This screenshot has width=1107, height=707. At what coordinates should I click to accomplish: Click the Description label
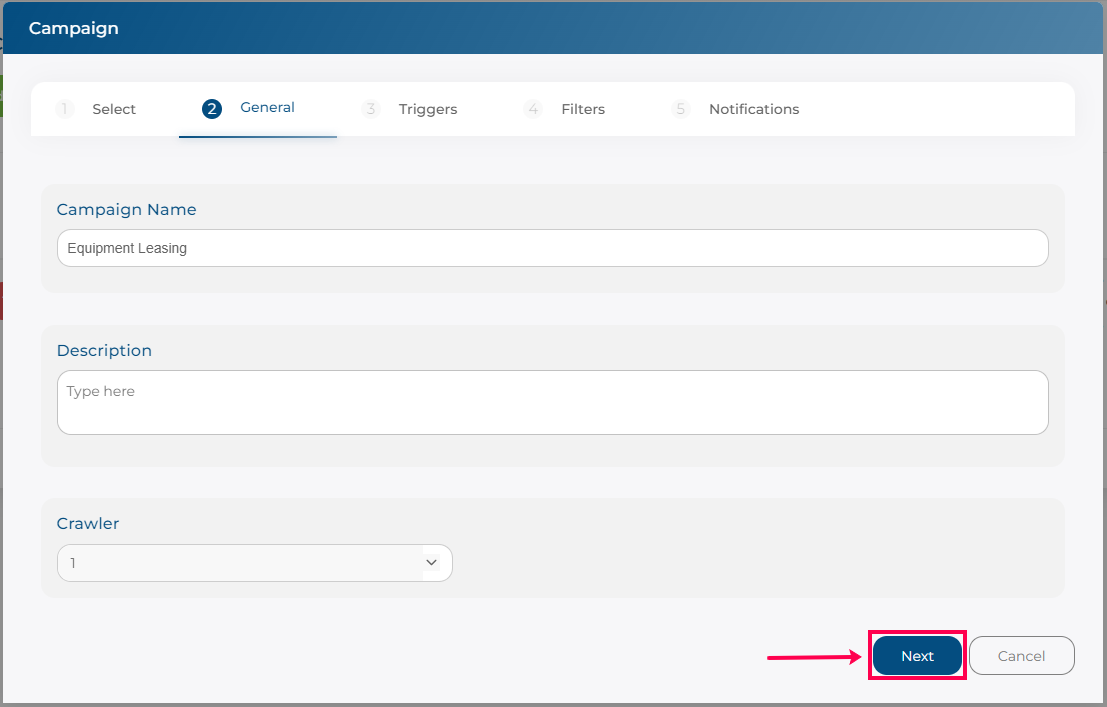pos(104,351)
